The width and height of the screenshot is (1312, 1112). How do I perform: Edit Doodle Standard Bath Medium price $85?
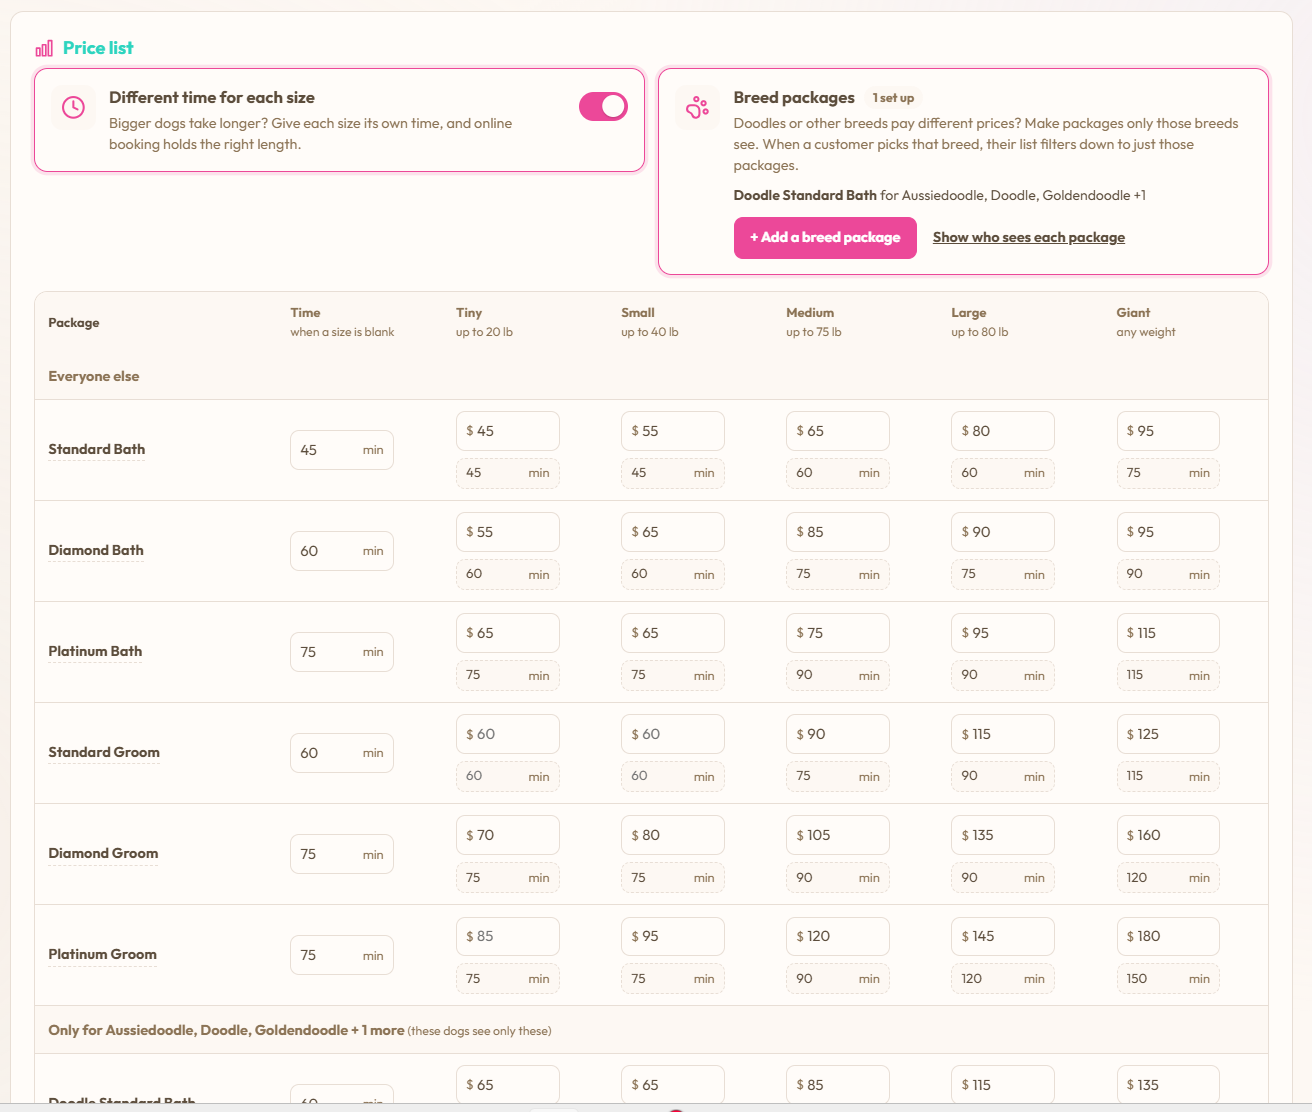coord(838,1084)
